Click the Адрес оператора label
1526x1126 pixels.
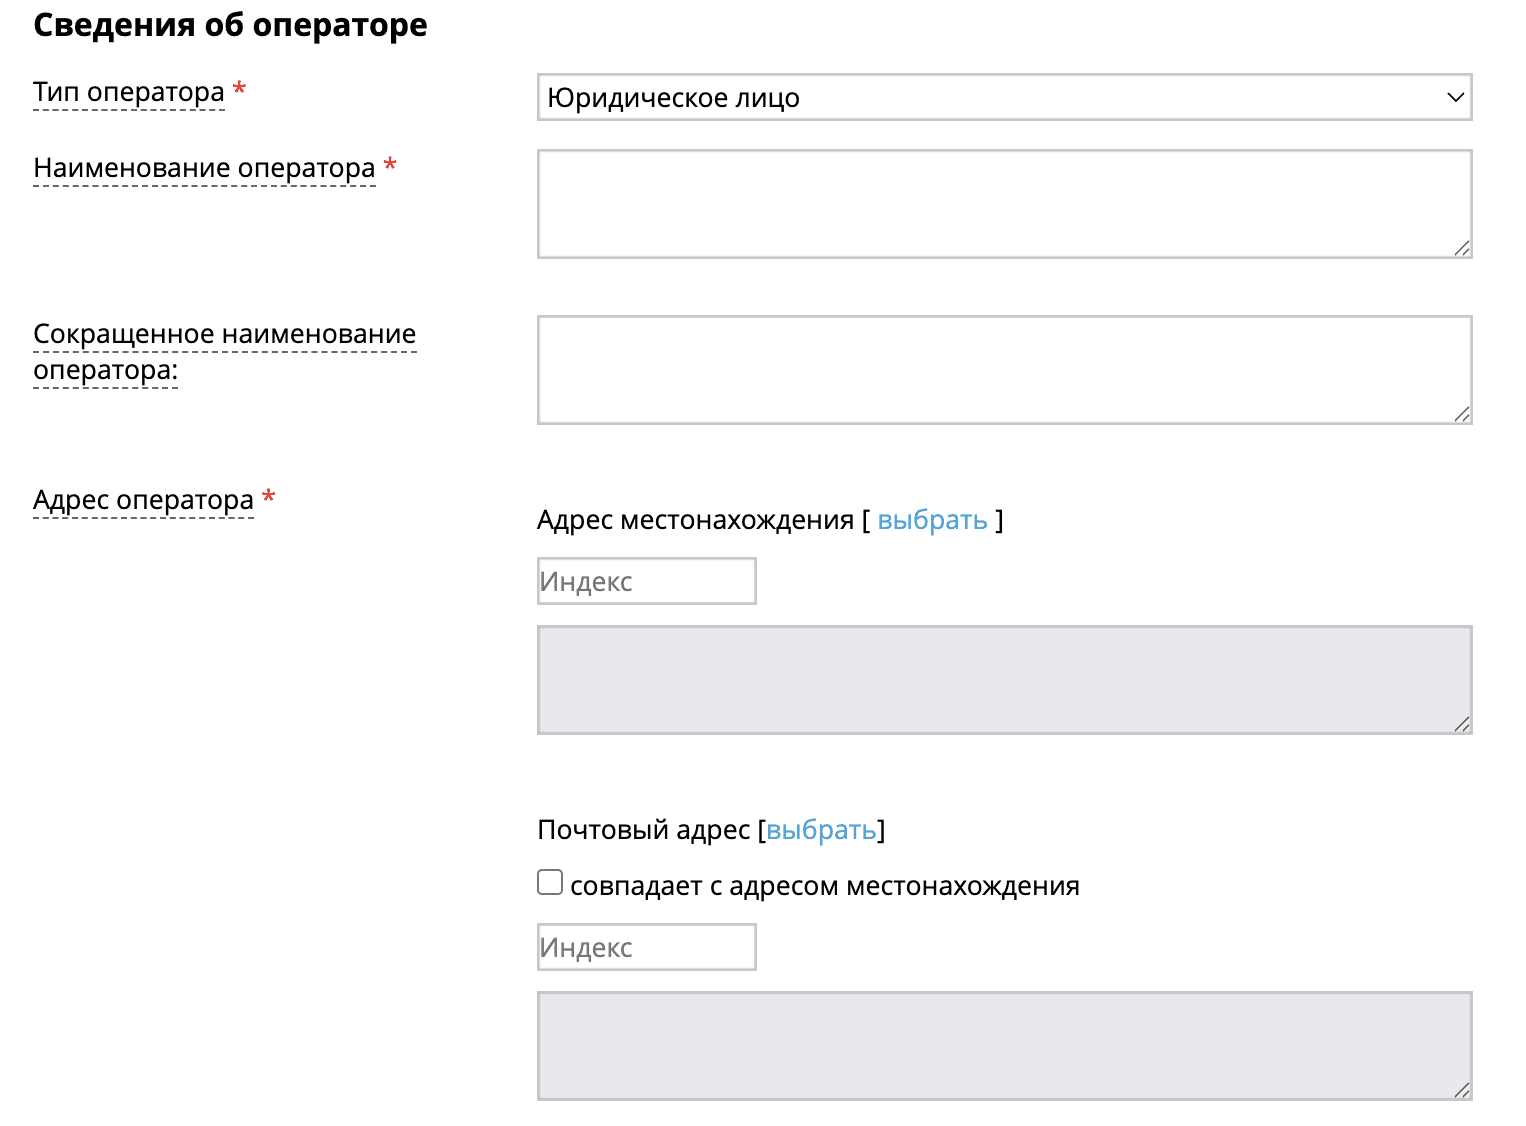(143, 500)
